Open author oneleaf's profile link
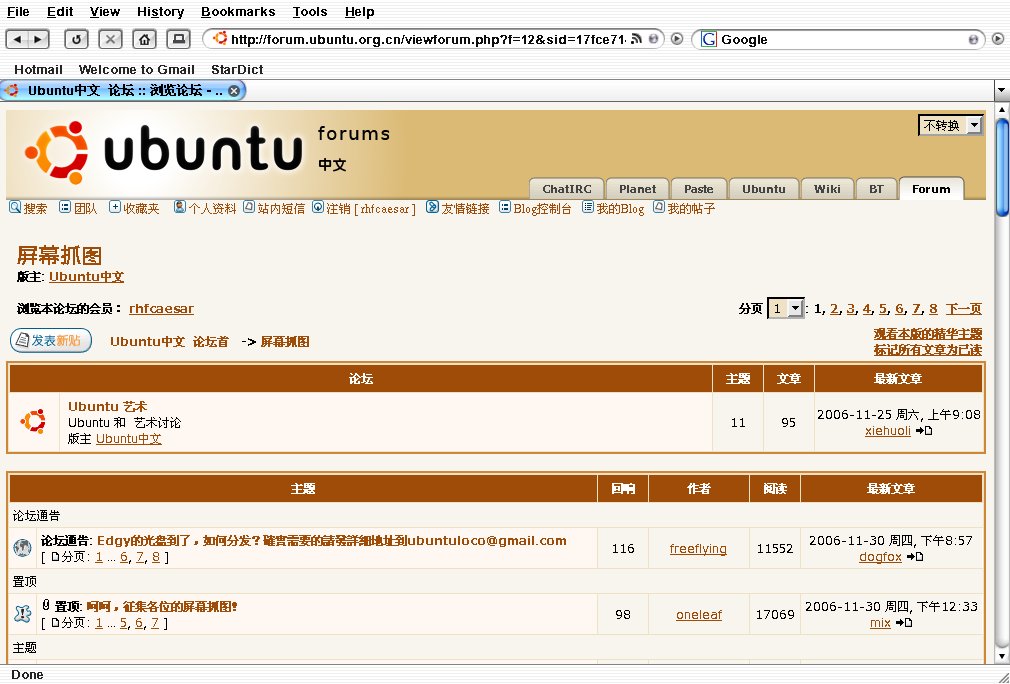1010x684 pixels. click(x=699, y=614)
